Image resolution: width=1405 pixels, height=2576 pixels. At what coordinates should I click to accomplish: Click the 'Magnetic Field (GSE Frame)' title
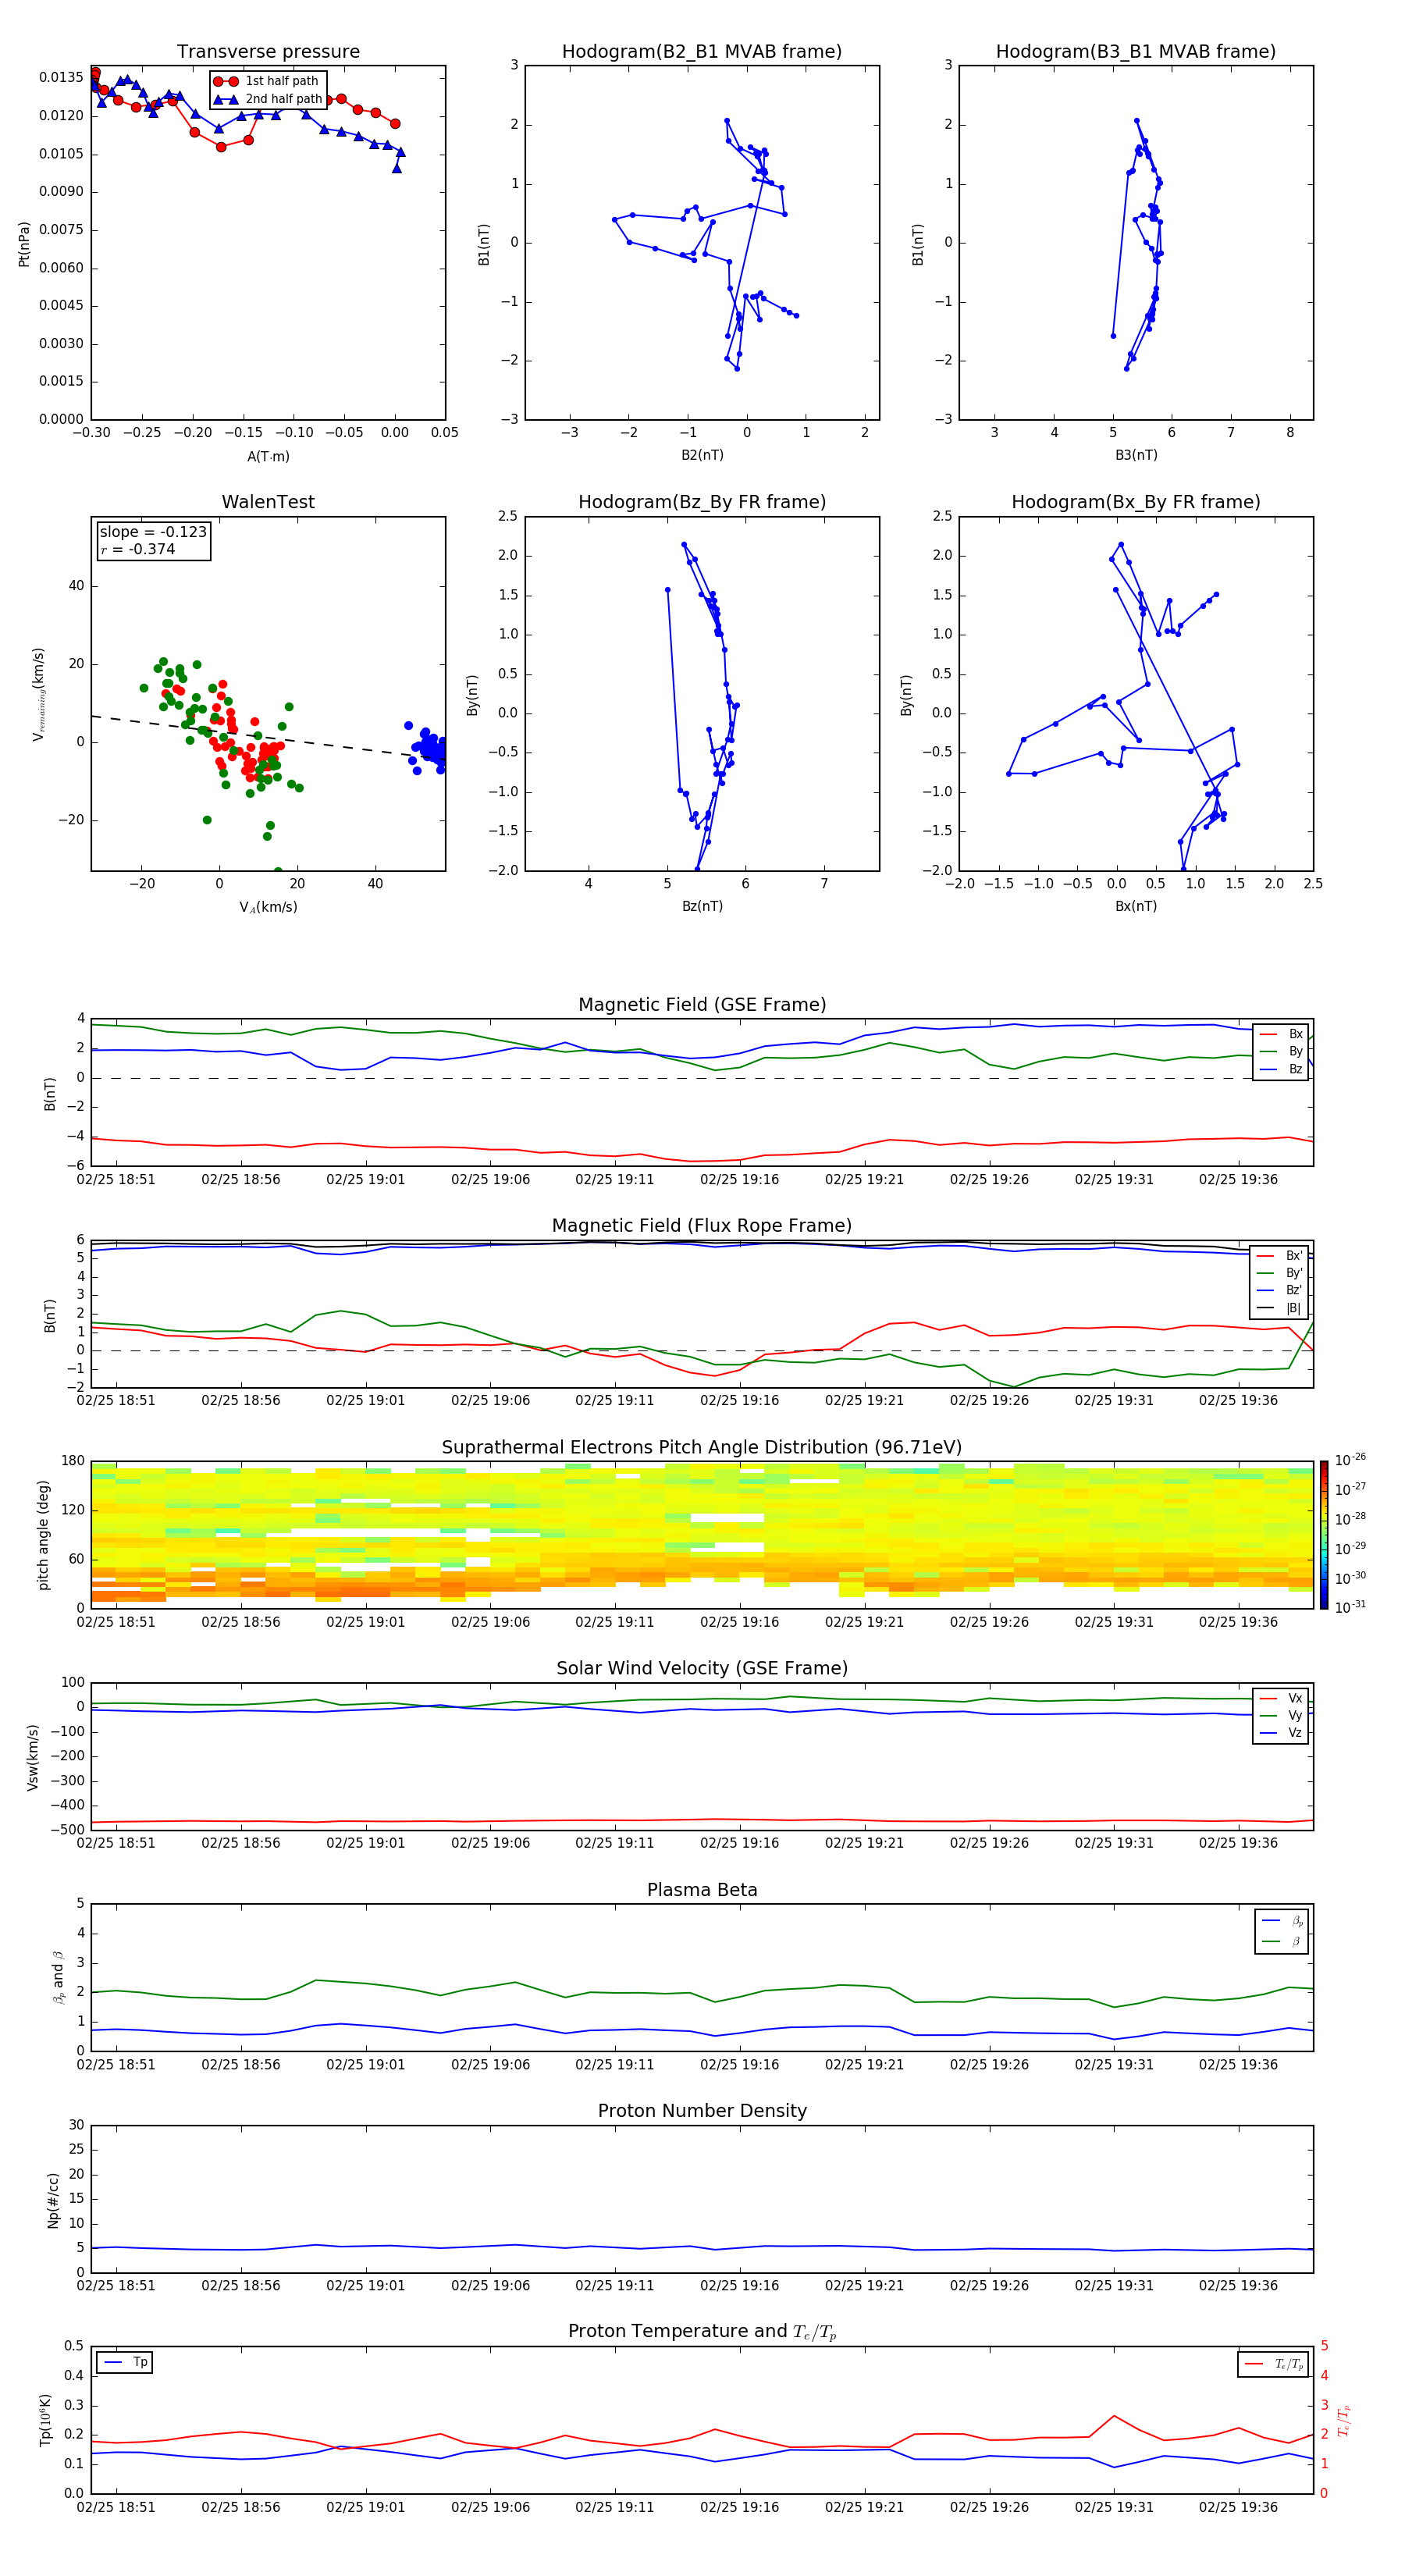tap(702, 1005)
